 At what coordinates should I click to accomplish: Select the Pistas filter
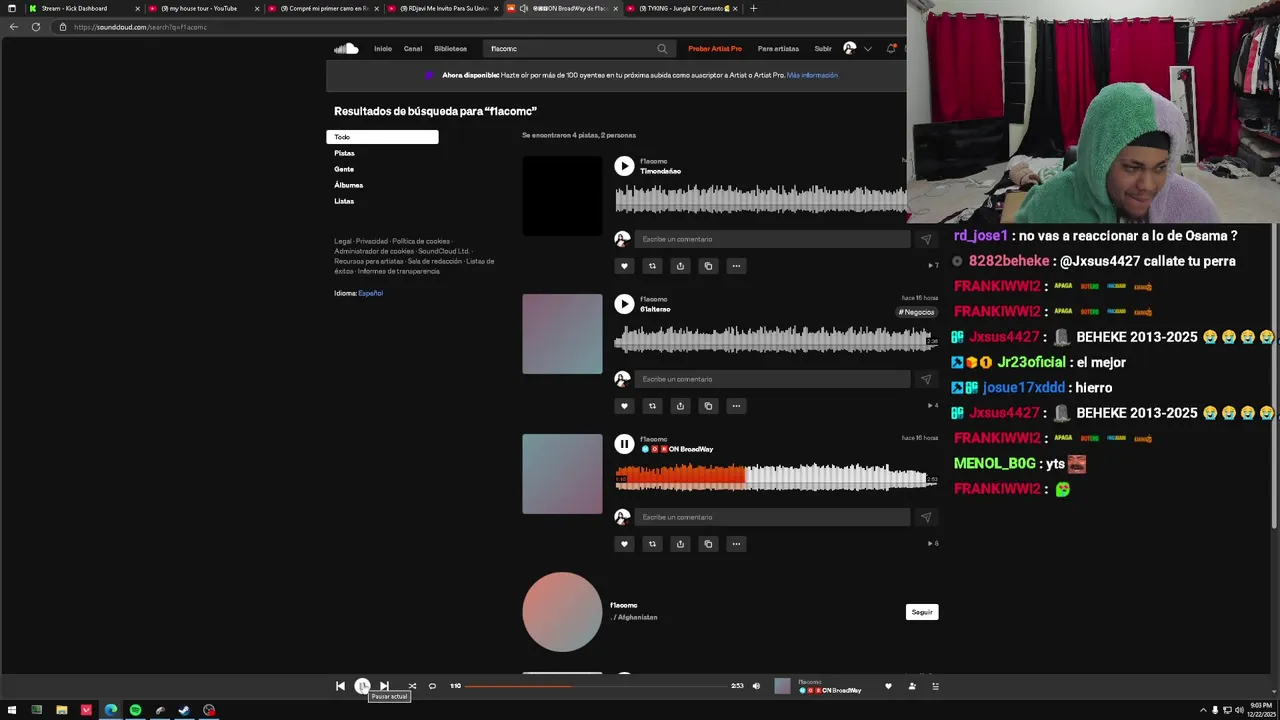[x=344, y=153]
